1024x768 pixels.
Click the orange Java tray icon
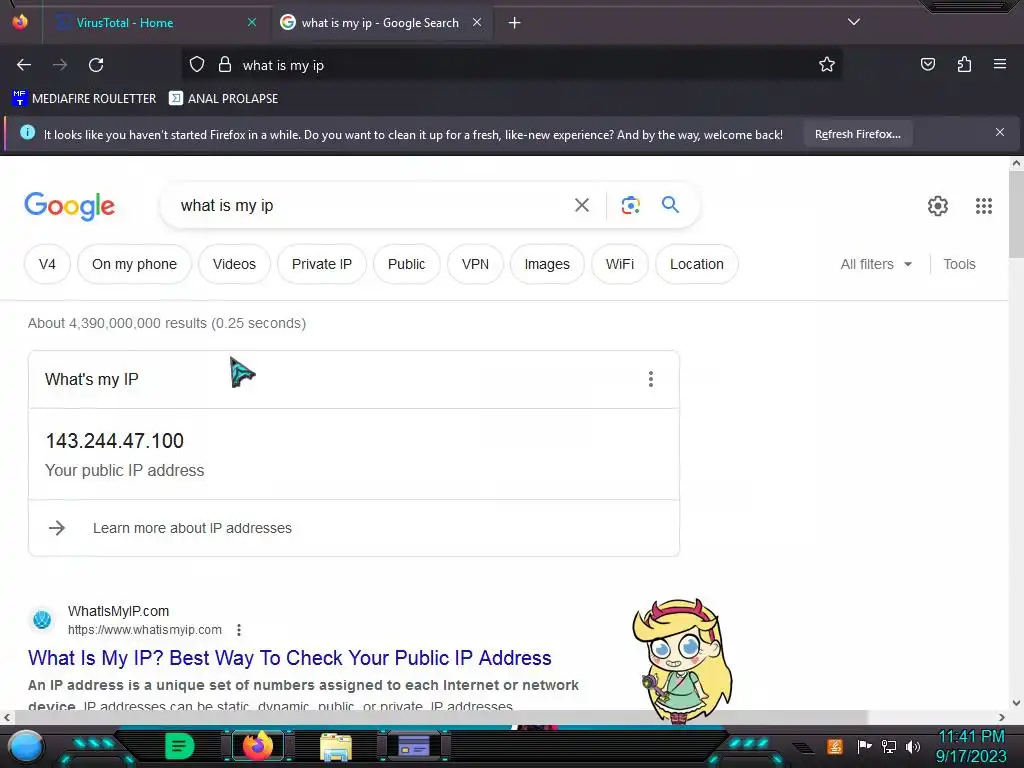[835, 746]
